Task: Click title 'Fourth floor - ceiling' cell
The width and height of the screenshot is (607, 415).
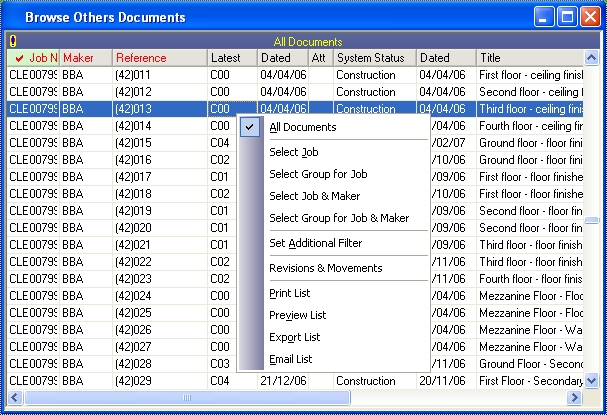Action: (531, 126)
